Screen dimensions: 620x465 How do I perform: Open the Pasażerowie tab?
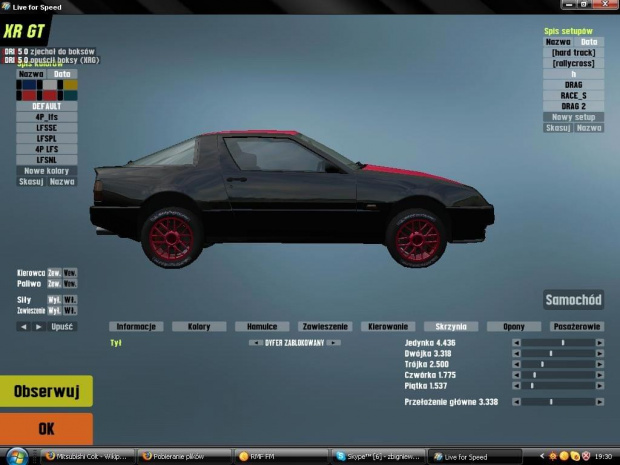click(577, 327)
